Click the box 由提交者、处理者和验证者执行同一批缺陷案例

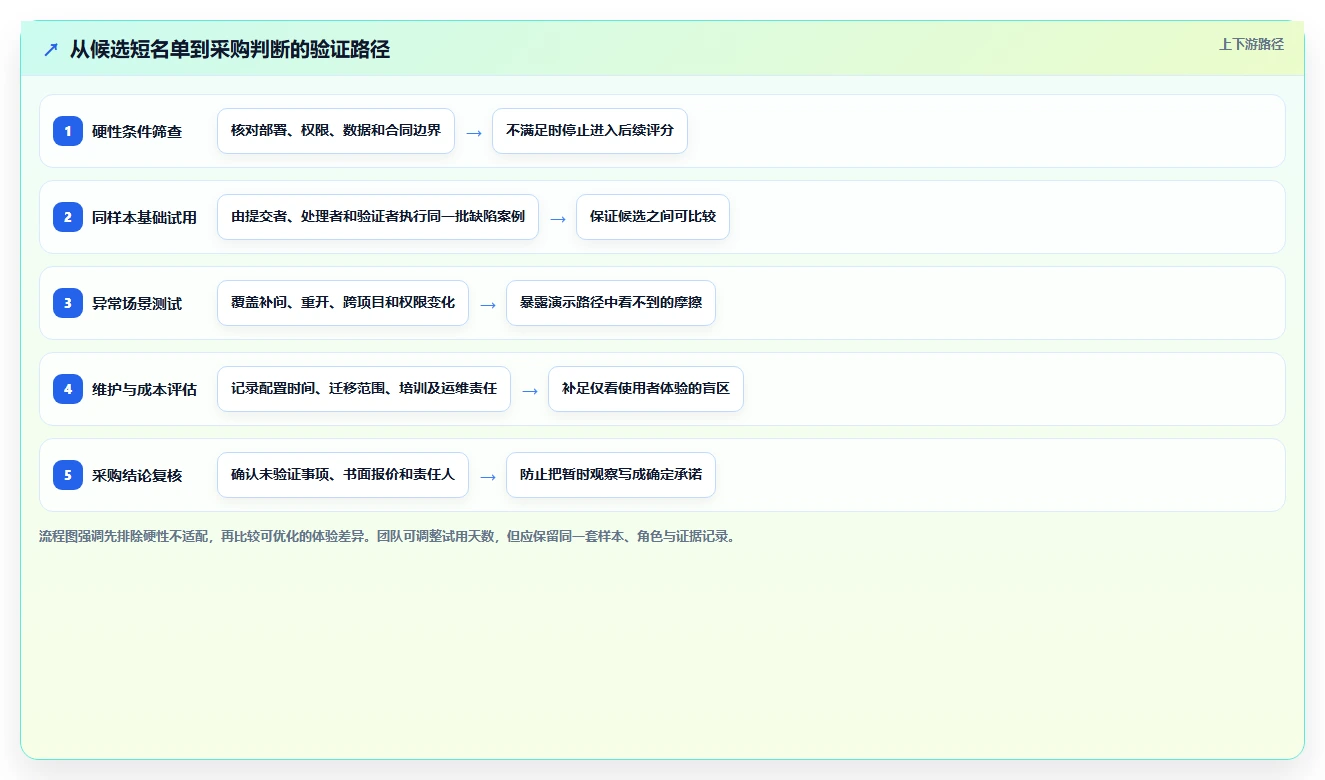coord(378,217)
